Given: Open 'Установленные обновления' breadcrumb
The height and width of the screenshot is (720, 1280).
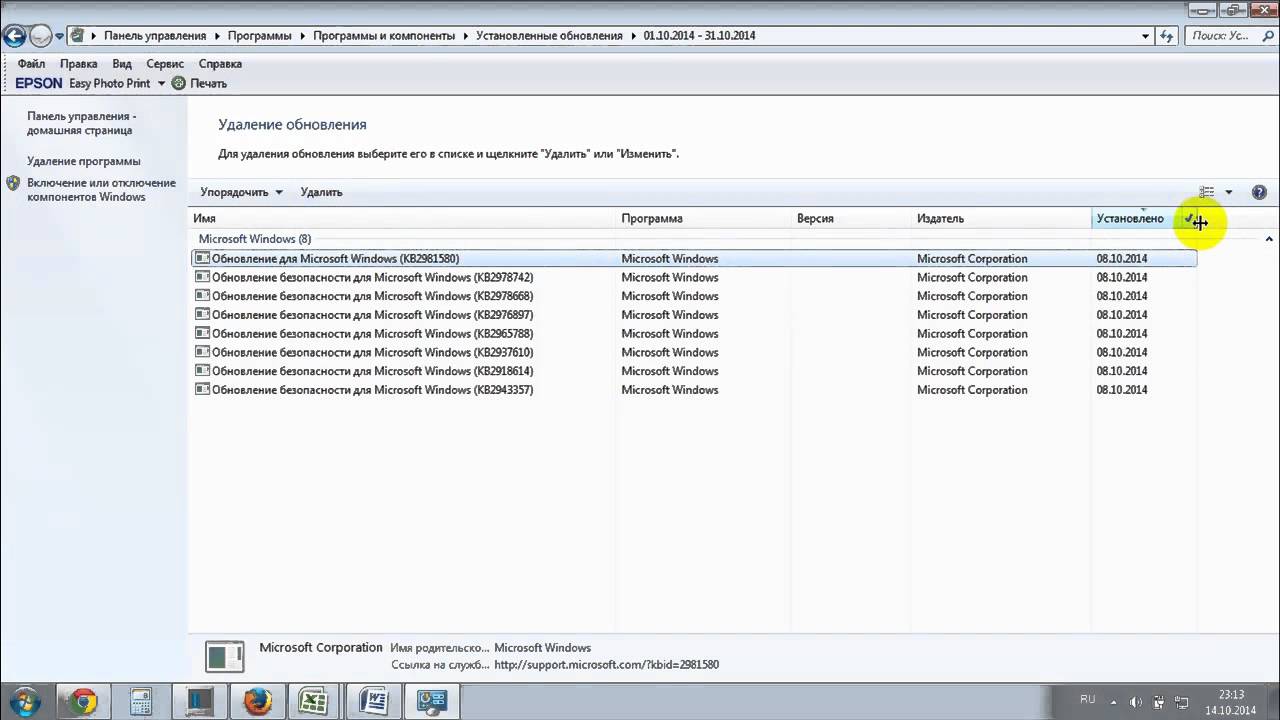Looking at the screenshot, I should point(549,36).
